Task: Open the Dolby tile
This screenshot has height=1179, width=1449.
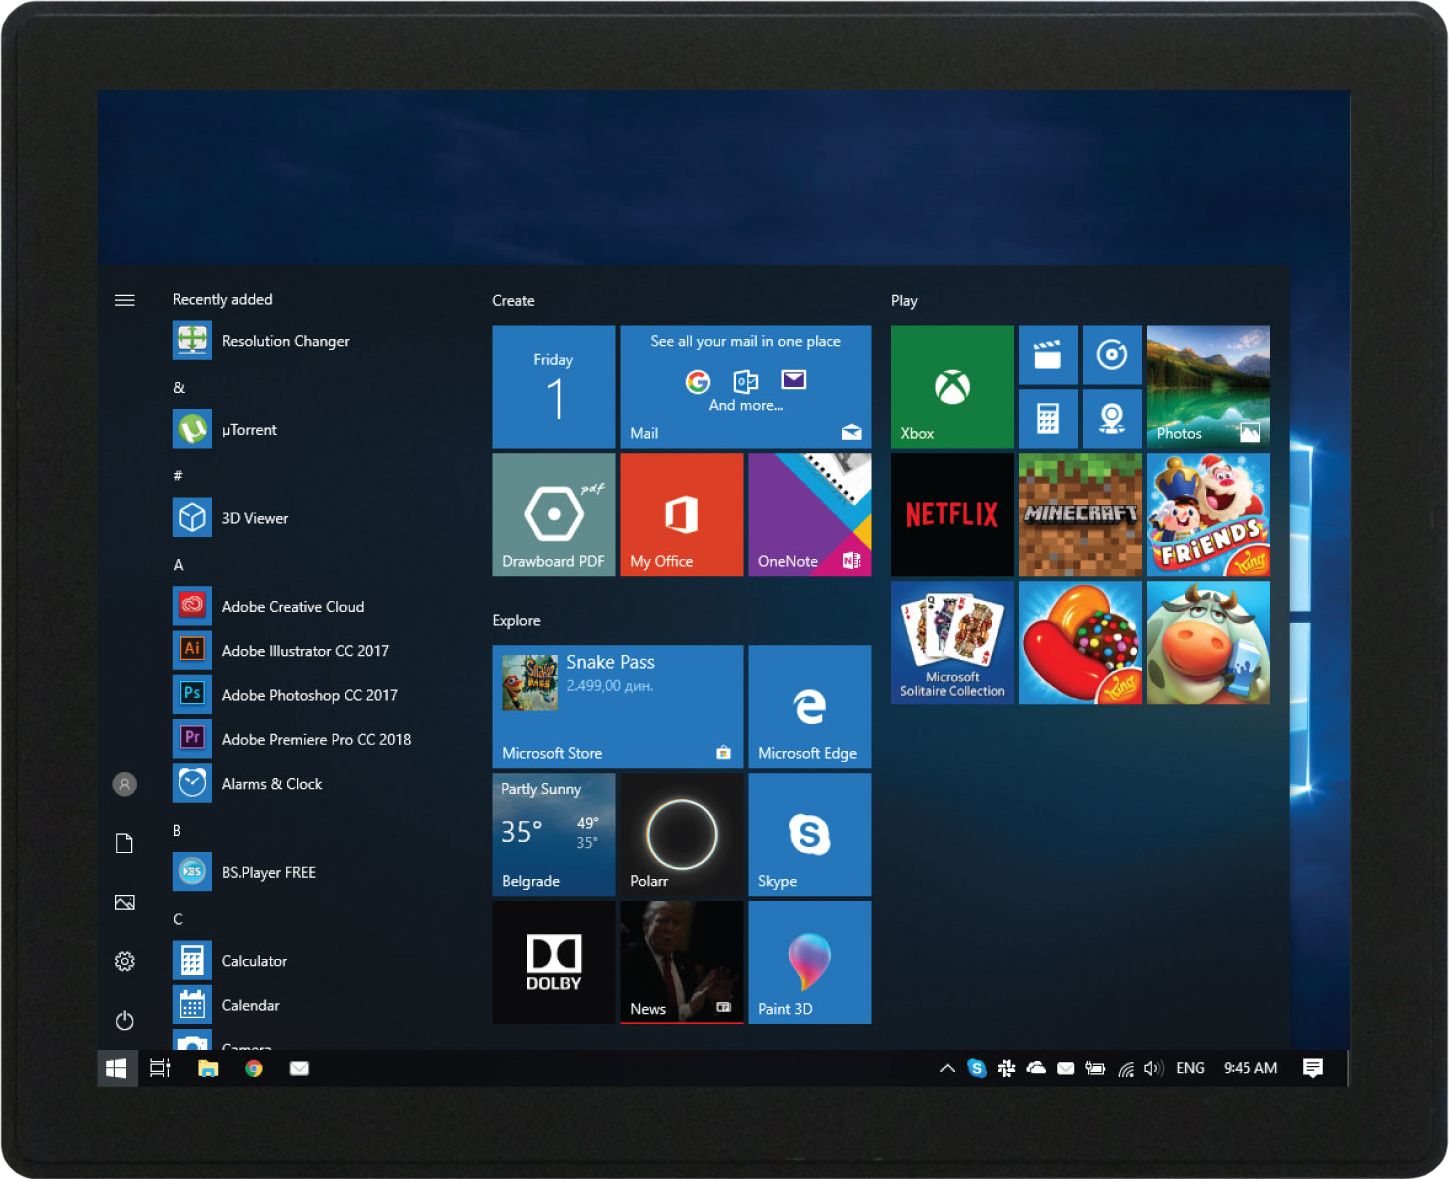Action: [554, 963]
